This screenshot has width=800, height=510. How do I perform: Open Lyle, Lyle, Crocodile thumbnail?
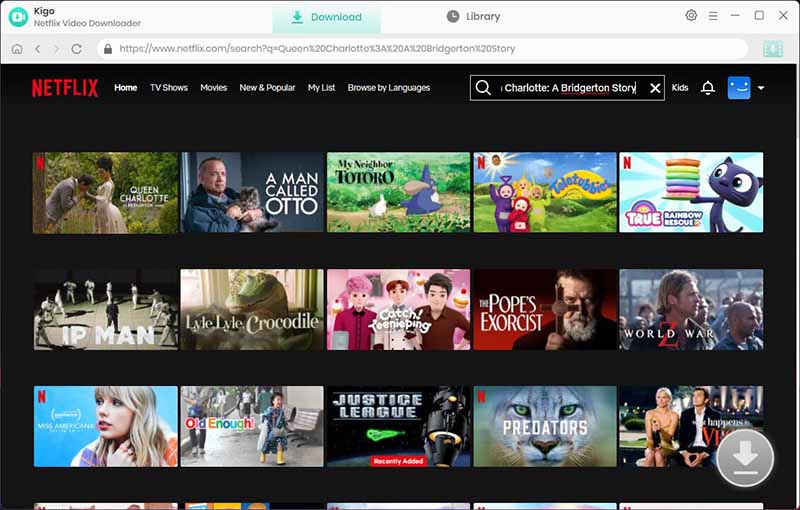click(252, 310)
